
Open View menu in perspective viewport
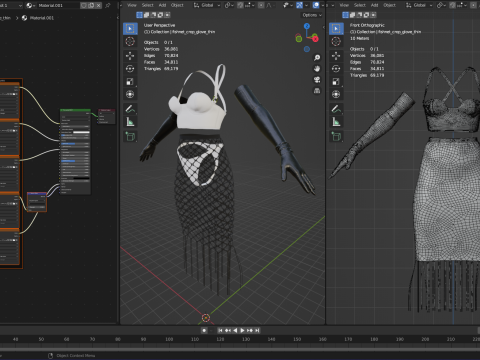[132, 5]
